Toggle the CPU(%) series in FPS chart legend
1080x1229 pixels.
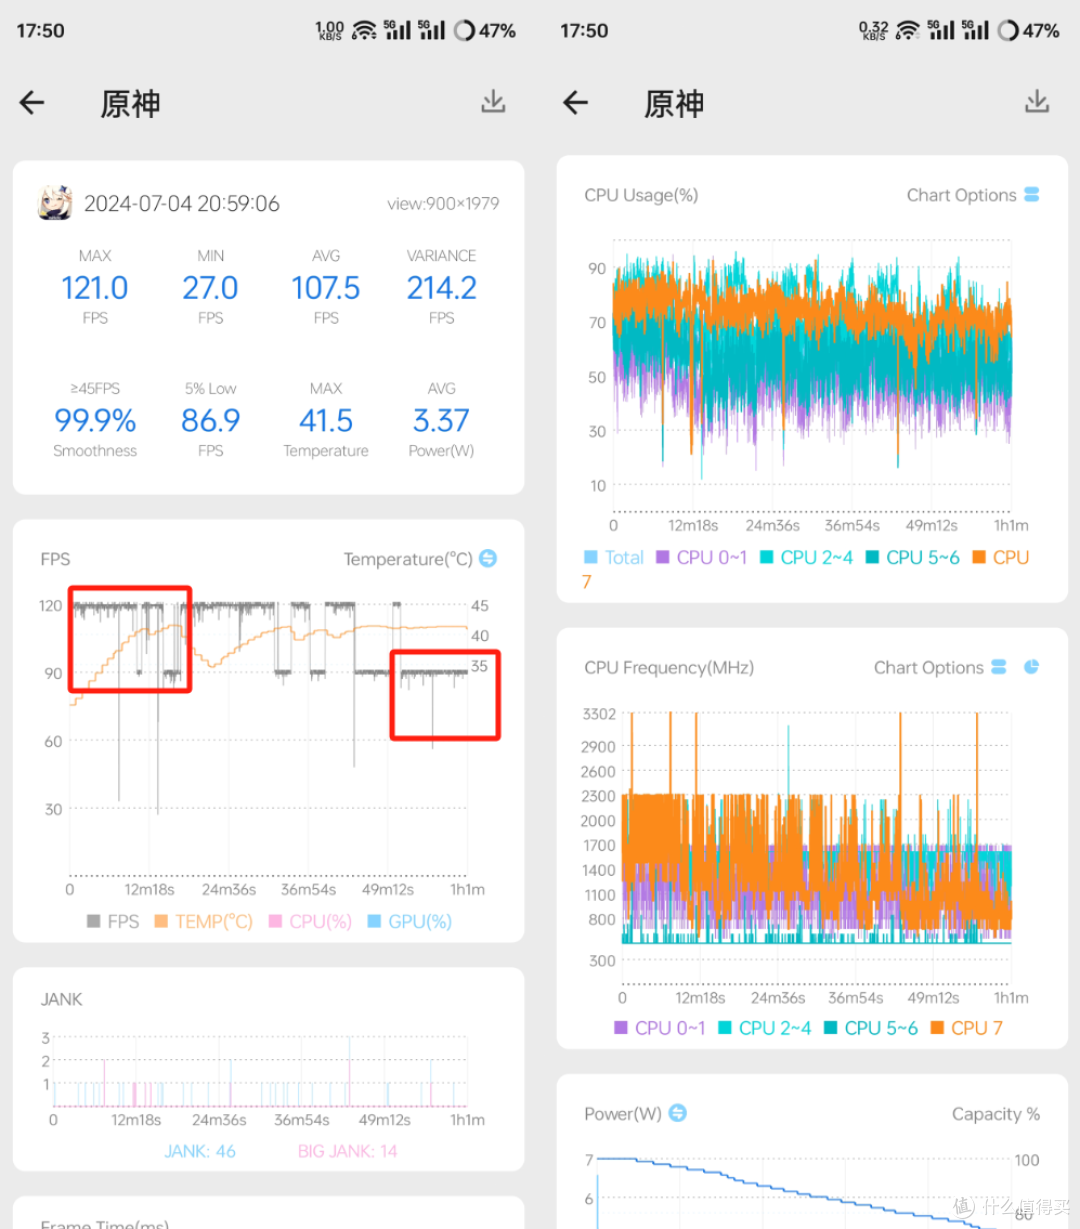(x=310, y=921)
